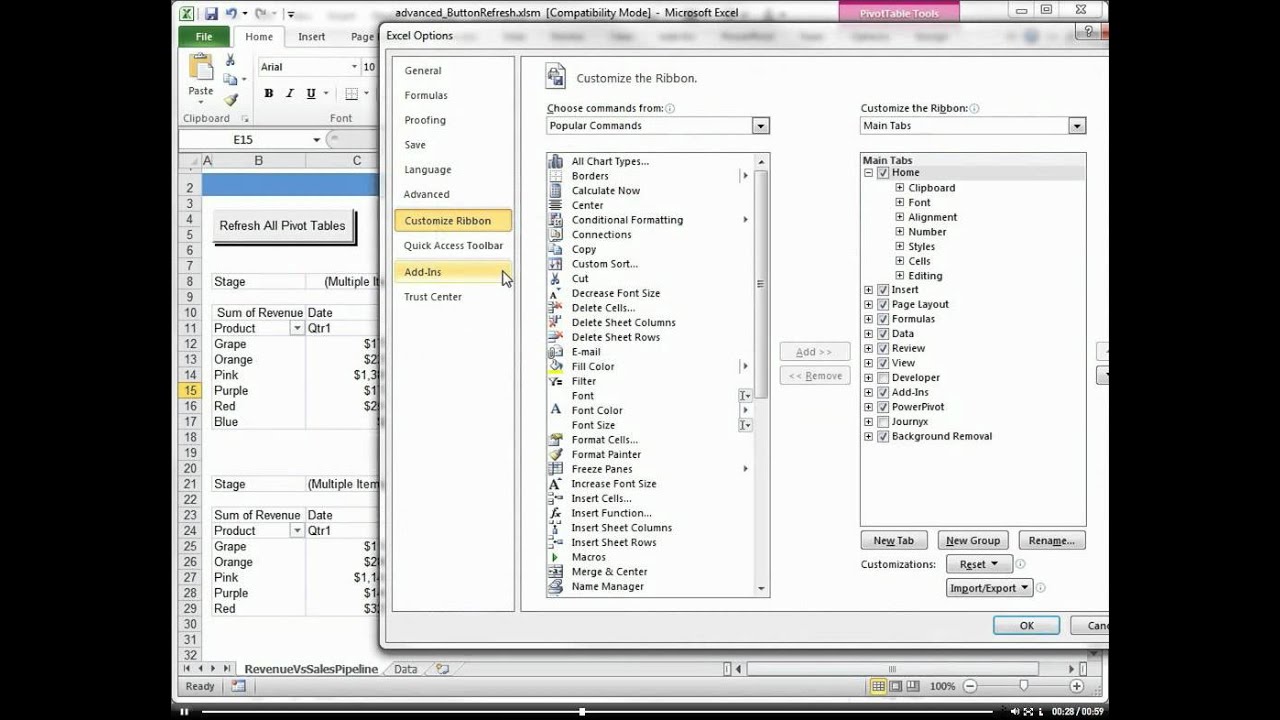Toggle Italic formatting in ribbon
The image size is (1280, 720).
pos(289,93)
